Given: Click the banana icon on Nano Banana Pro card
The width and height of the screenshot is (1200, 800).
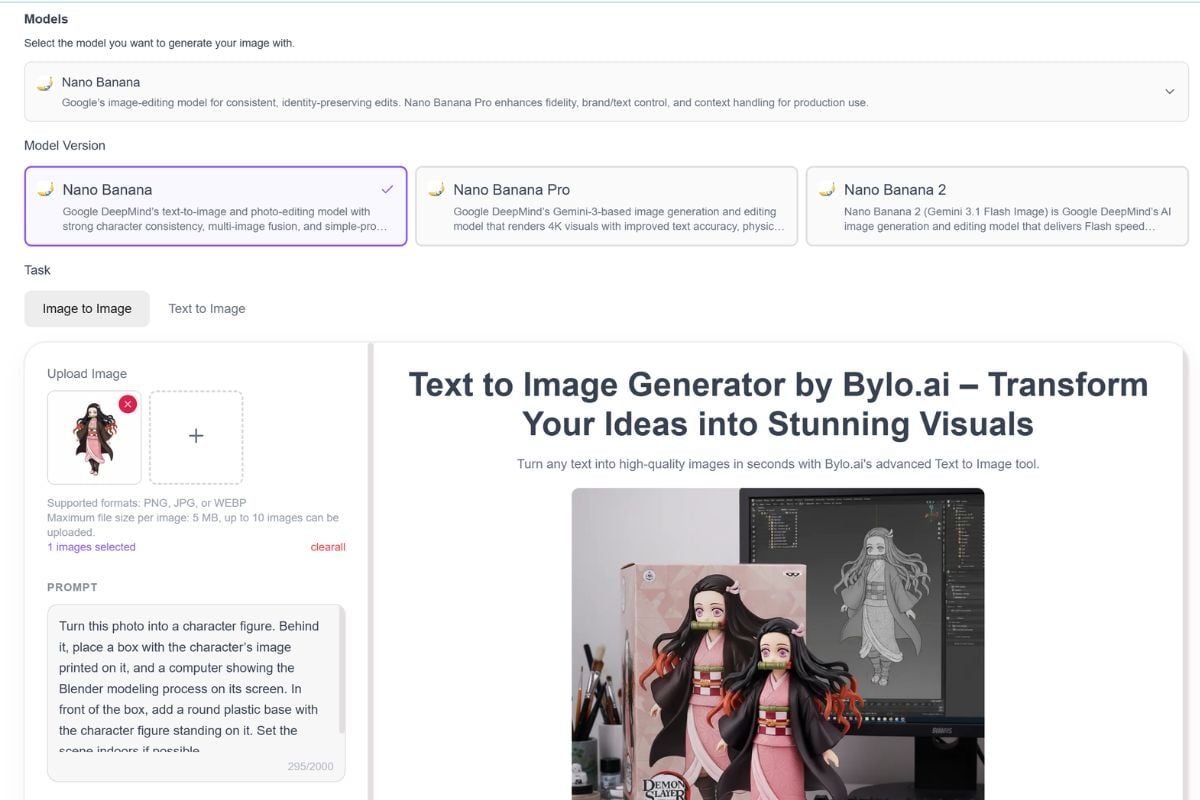Looking at the screenshot, I should pos(436,189).
